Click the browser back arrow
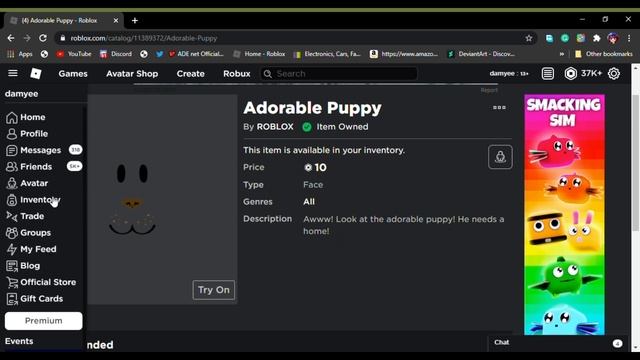This screenshot has width=640, height=360. 11,38
